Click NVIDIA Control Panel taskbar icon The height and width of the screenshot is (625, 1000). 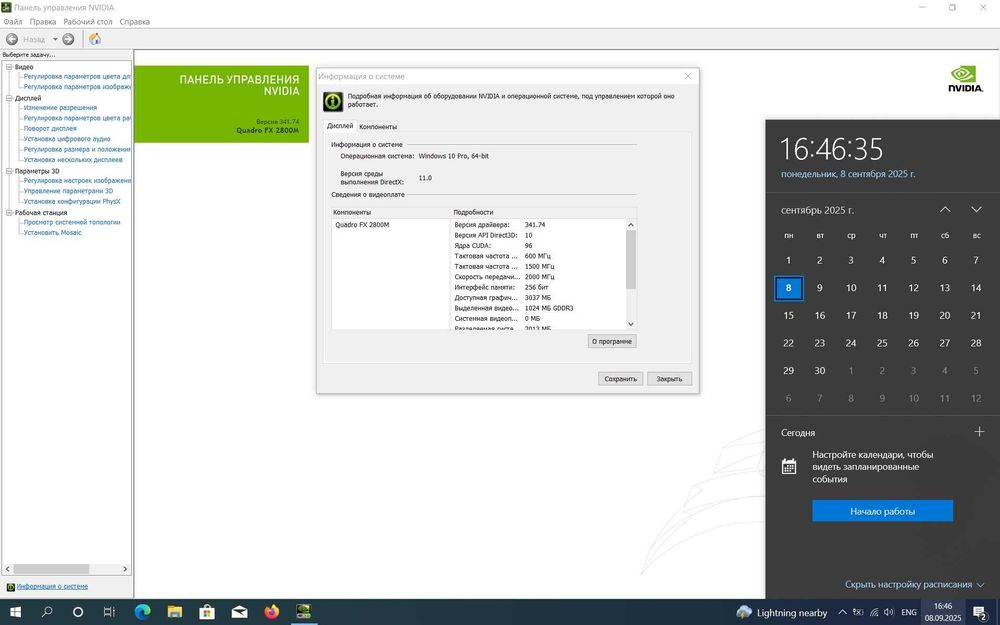click(x=304, y=612)
